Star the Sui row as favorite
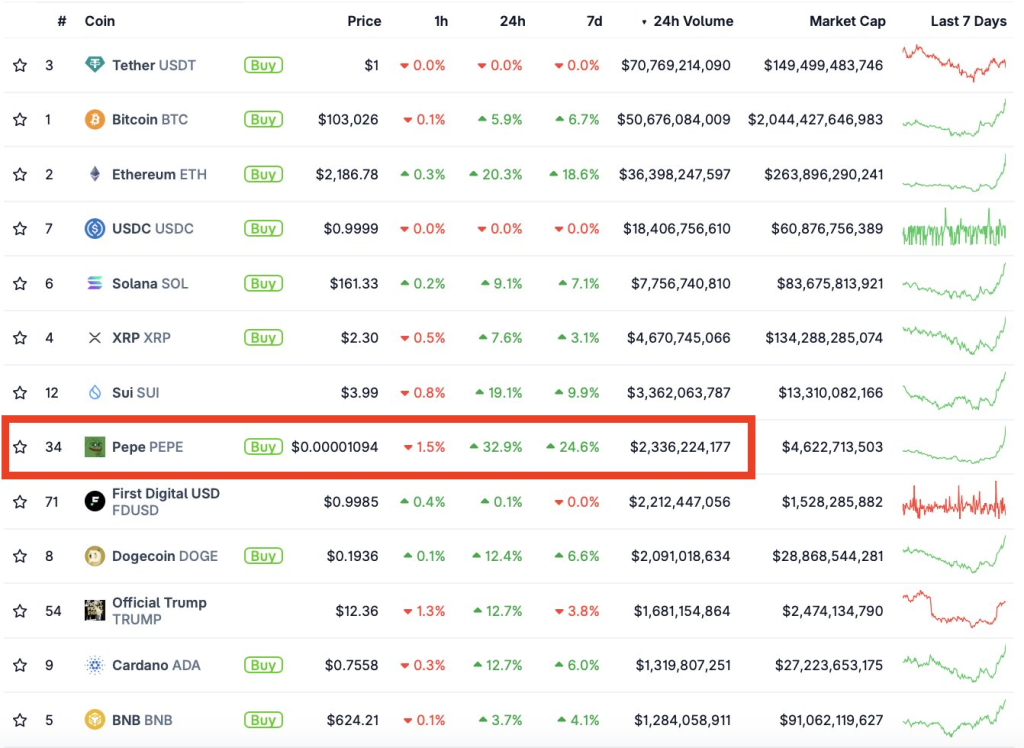This screenshot has height=748, width=1024. point(20,393)
